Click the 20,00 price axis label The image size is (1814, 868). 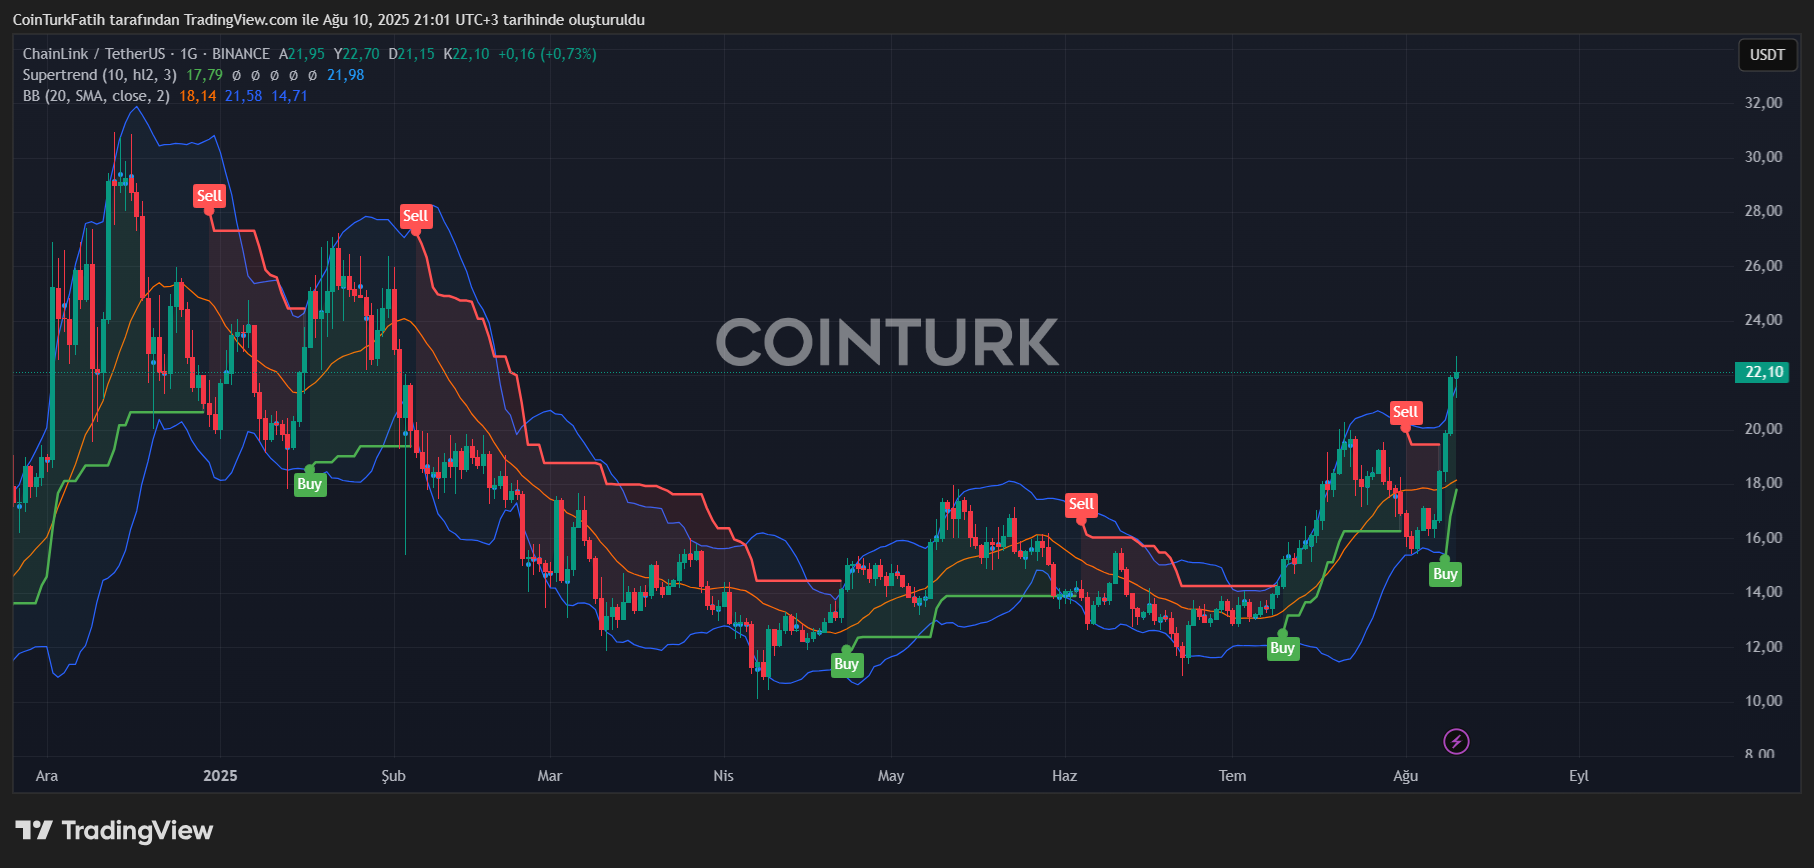[1763, 428]
